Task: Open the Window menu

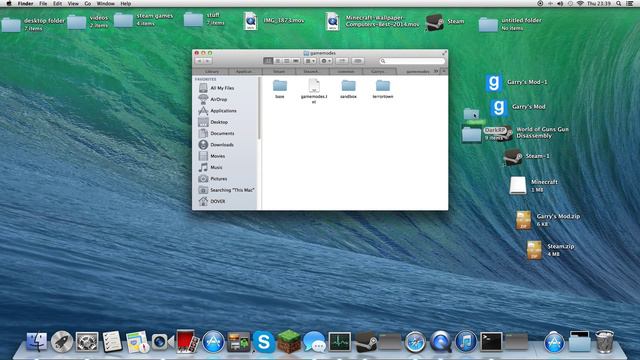Action: 106,3
